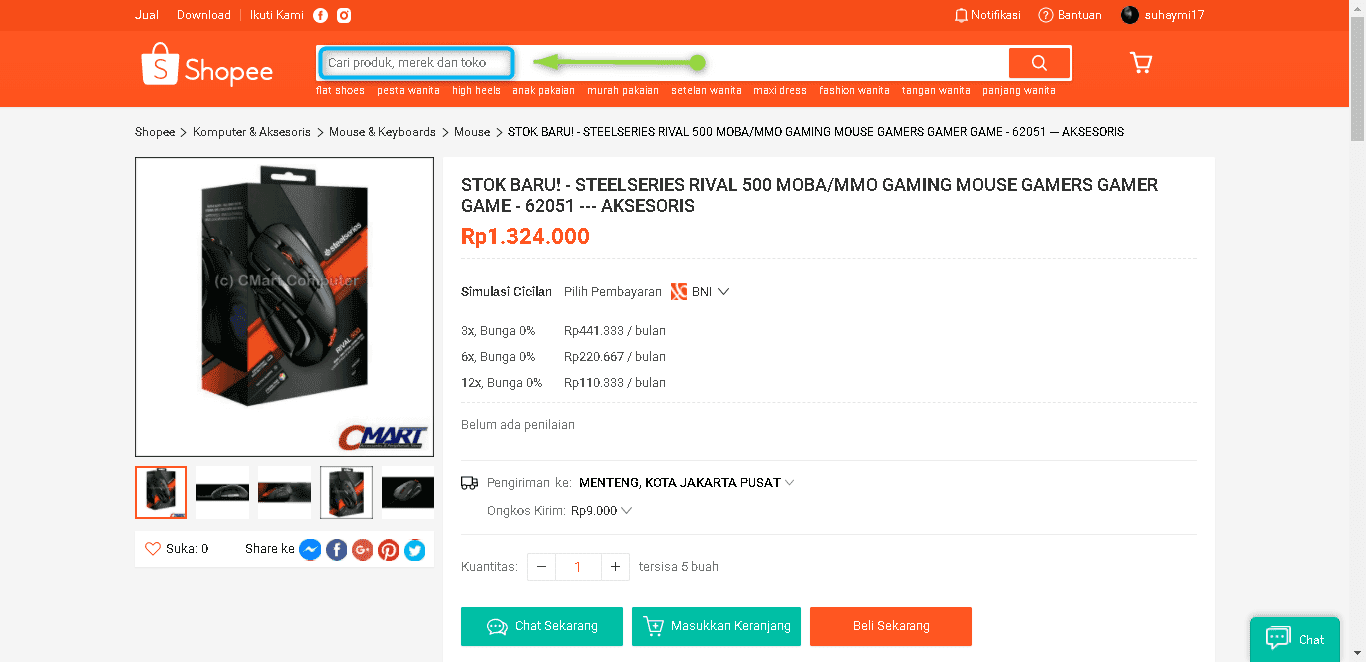
Task: Expand BNI payment bank dropdown
Action: tap(700, 292)
